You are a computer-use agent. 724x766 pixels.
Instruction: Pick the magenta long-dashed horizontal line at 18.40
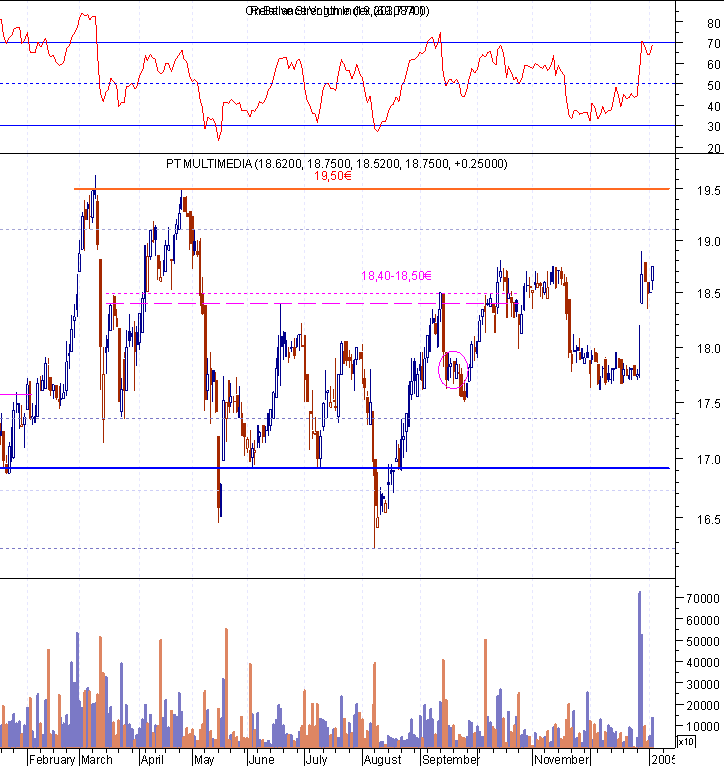(312, 303)
